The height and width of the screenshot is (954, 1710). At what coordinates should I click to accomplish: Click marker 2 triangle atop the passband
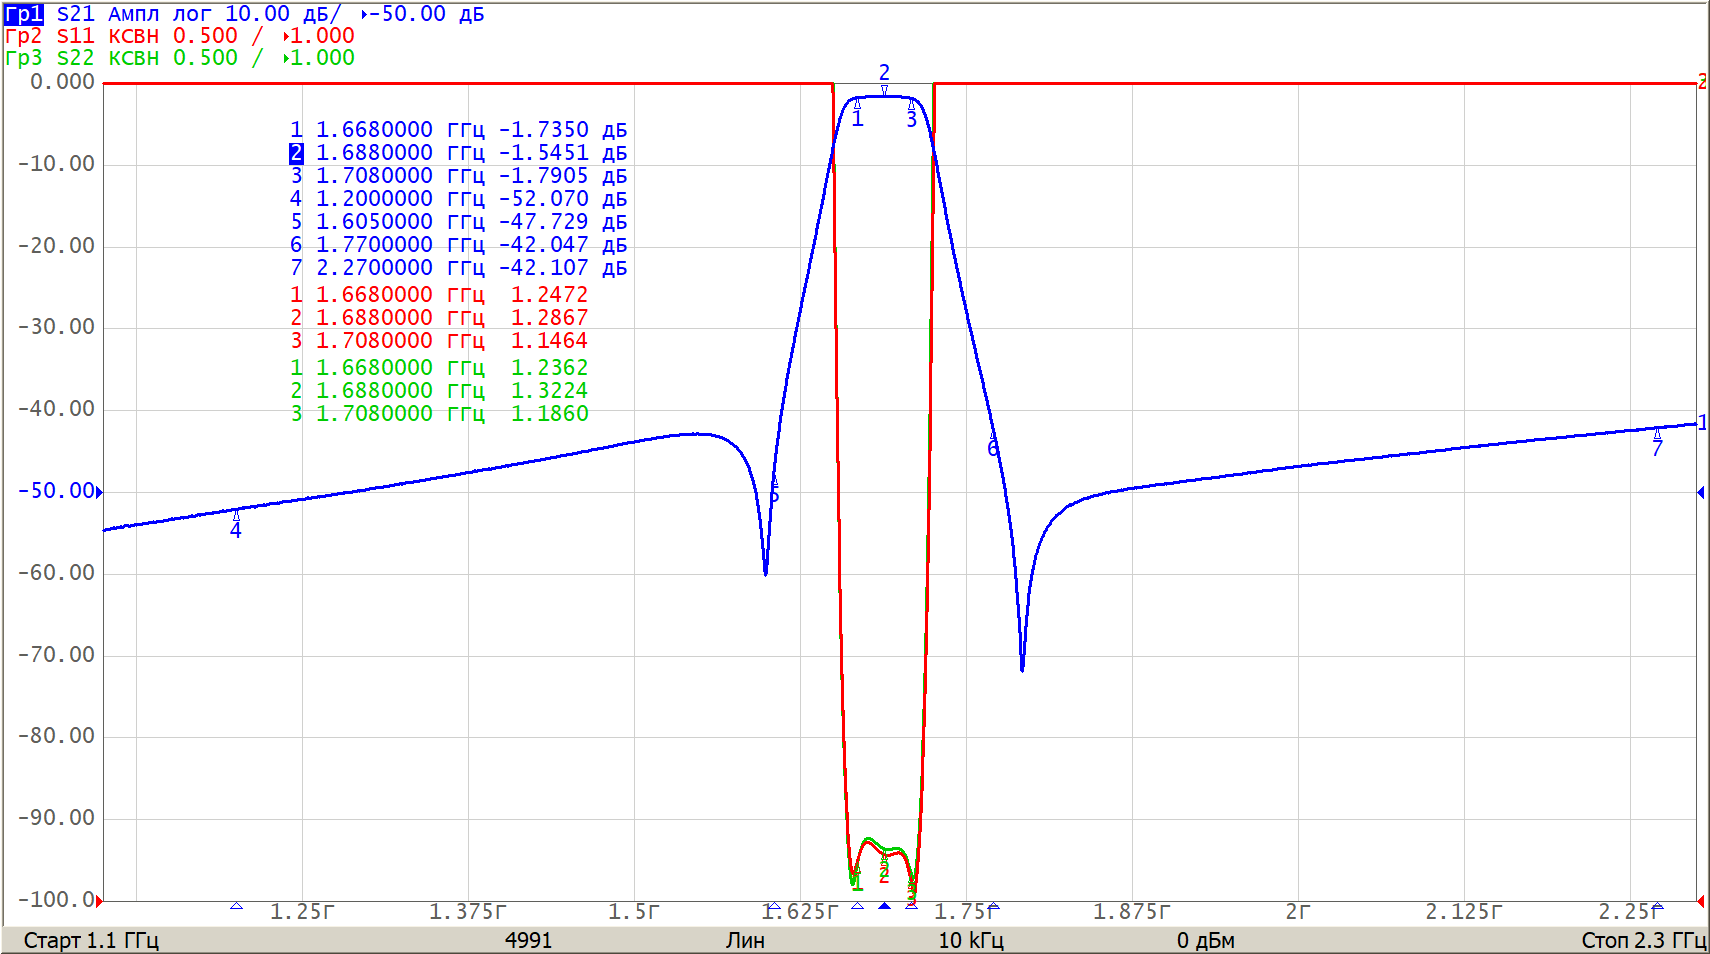tap(884, 89)
